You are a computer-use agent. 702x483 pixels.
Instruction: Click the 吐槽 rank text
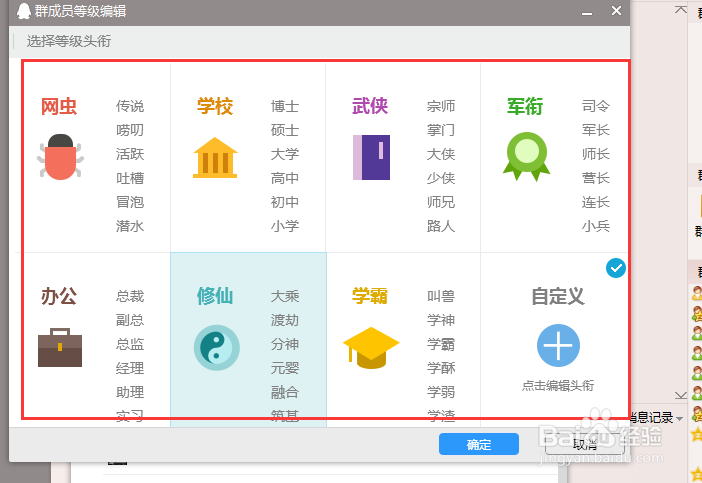(130, 178)
